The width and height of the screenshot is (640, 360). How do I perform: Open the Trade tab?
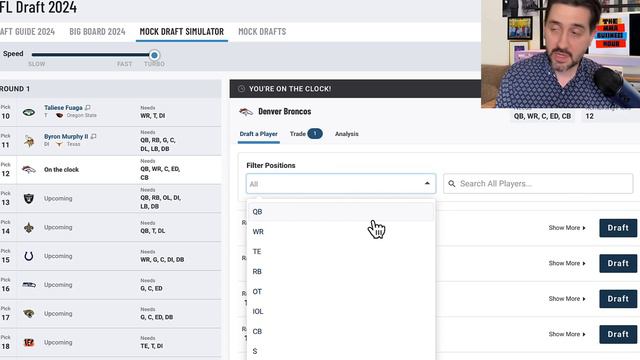click(x=298, y=134)
